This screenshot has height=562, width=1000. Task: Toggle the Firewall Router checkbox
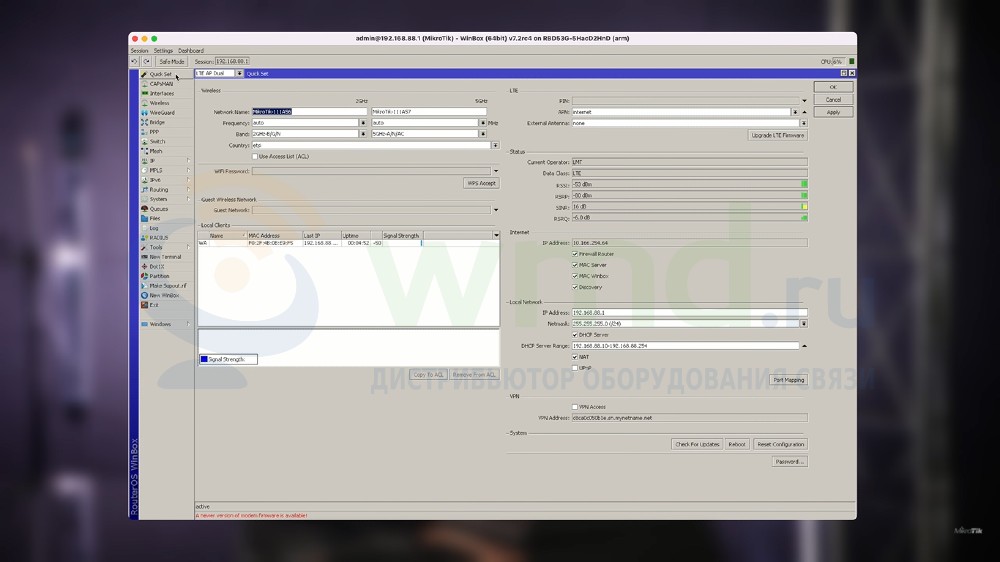(x=575, y=254)
